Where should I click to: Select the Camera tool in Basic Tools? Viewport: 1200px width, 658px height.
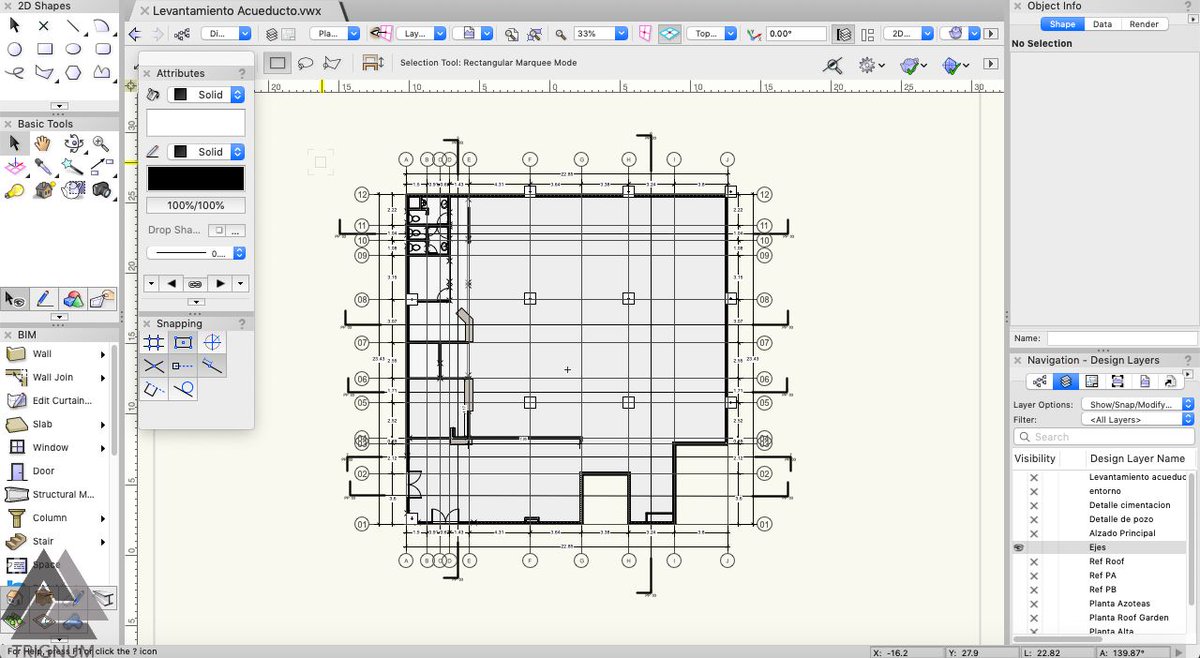pyautogui.click(x=101, y=190)
